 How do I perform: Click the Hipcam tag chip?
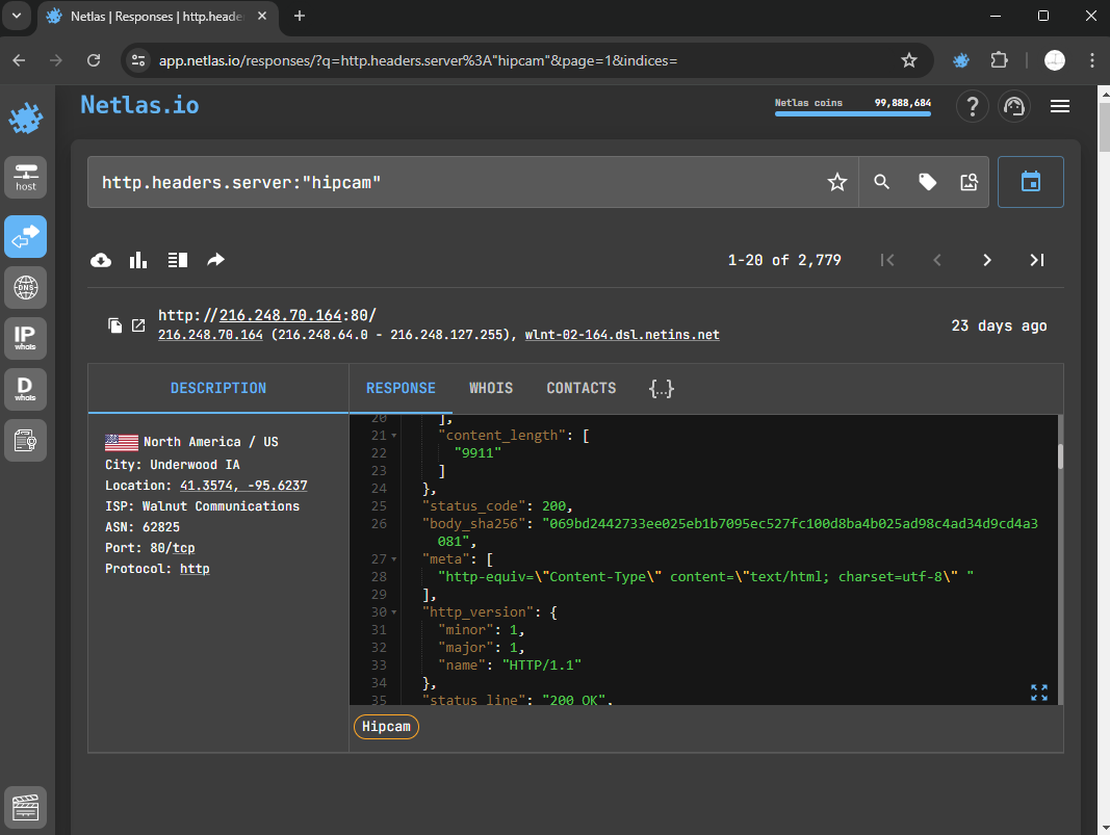[386, 727]
